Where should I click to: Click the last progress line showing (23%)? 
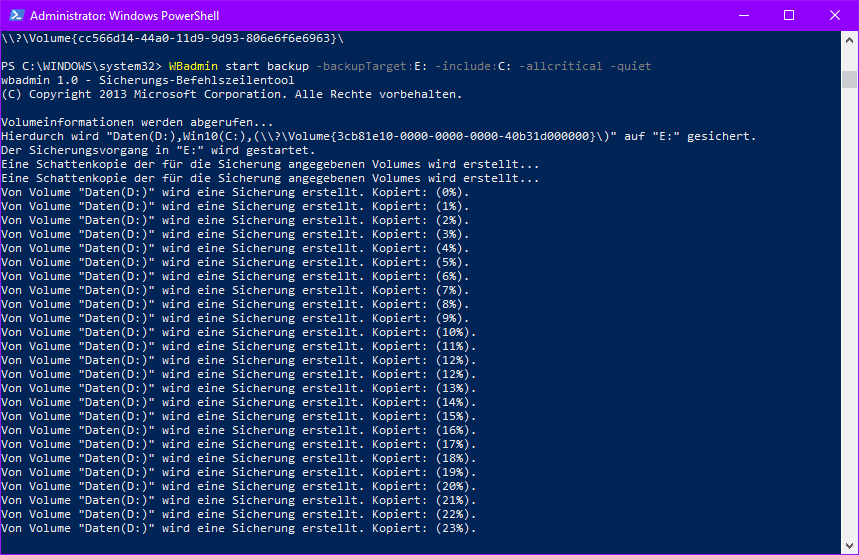click(x=238, y=528)
